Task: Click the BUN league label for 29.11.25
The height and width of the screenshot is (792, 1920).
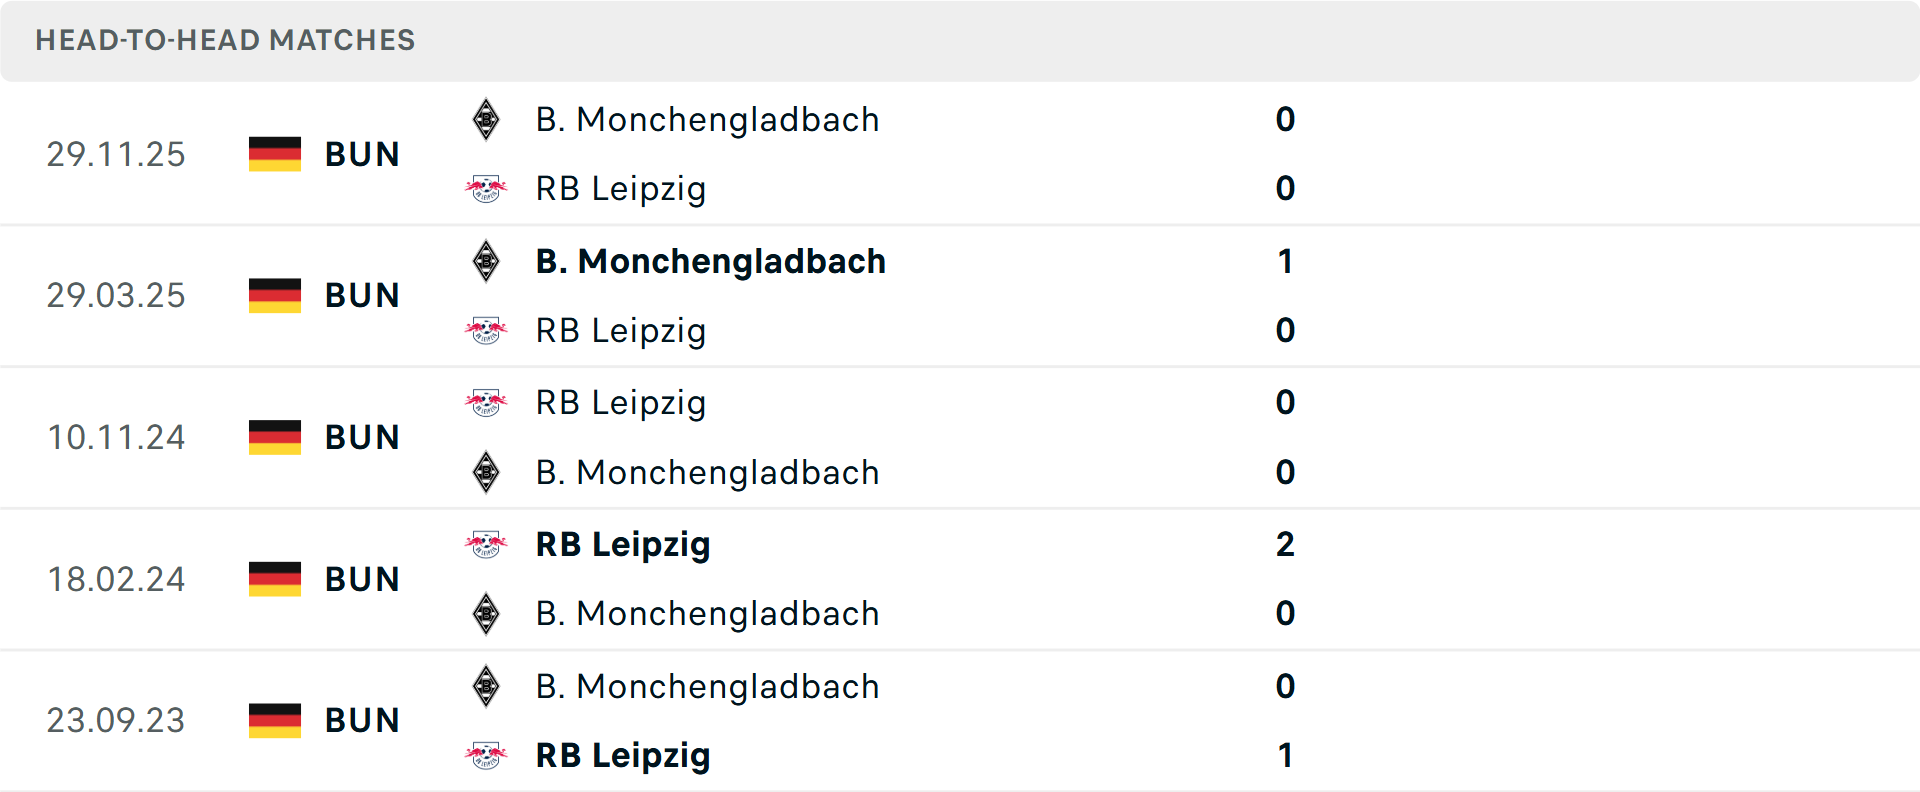Action: 362,154
